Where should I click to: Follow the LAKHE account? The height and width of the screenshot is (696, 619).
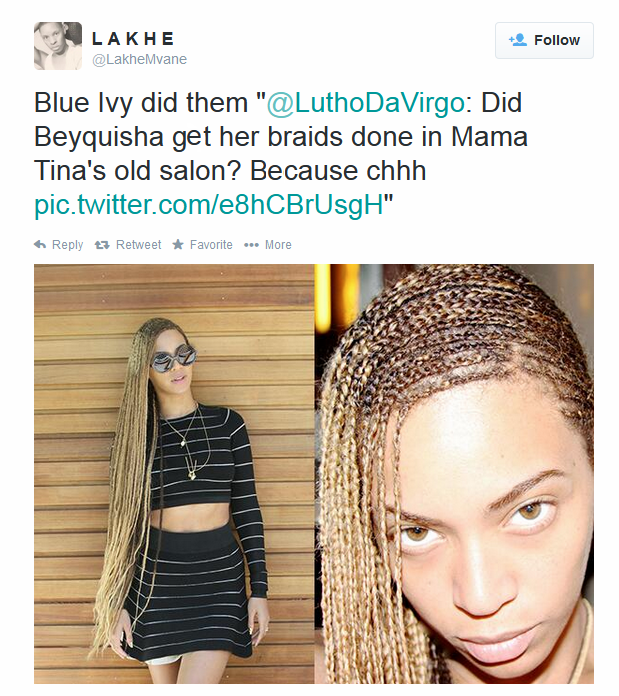tap(544, 40)
